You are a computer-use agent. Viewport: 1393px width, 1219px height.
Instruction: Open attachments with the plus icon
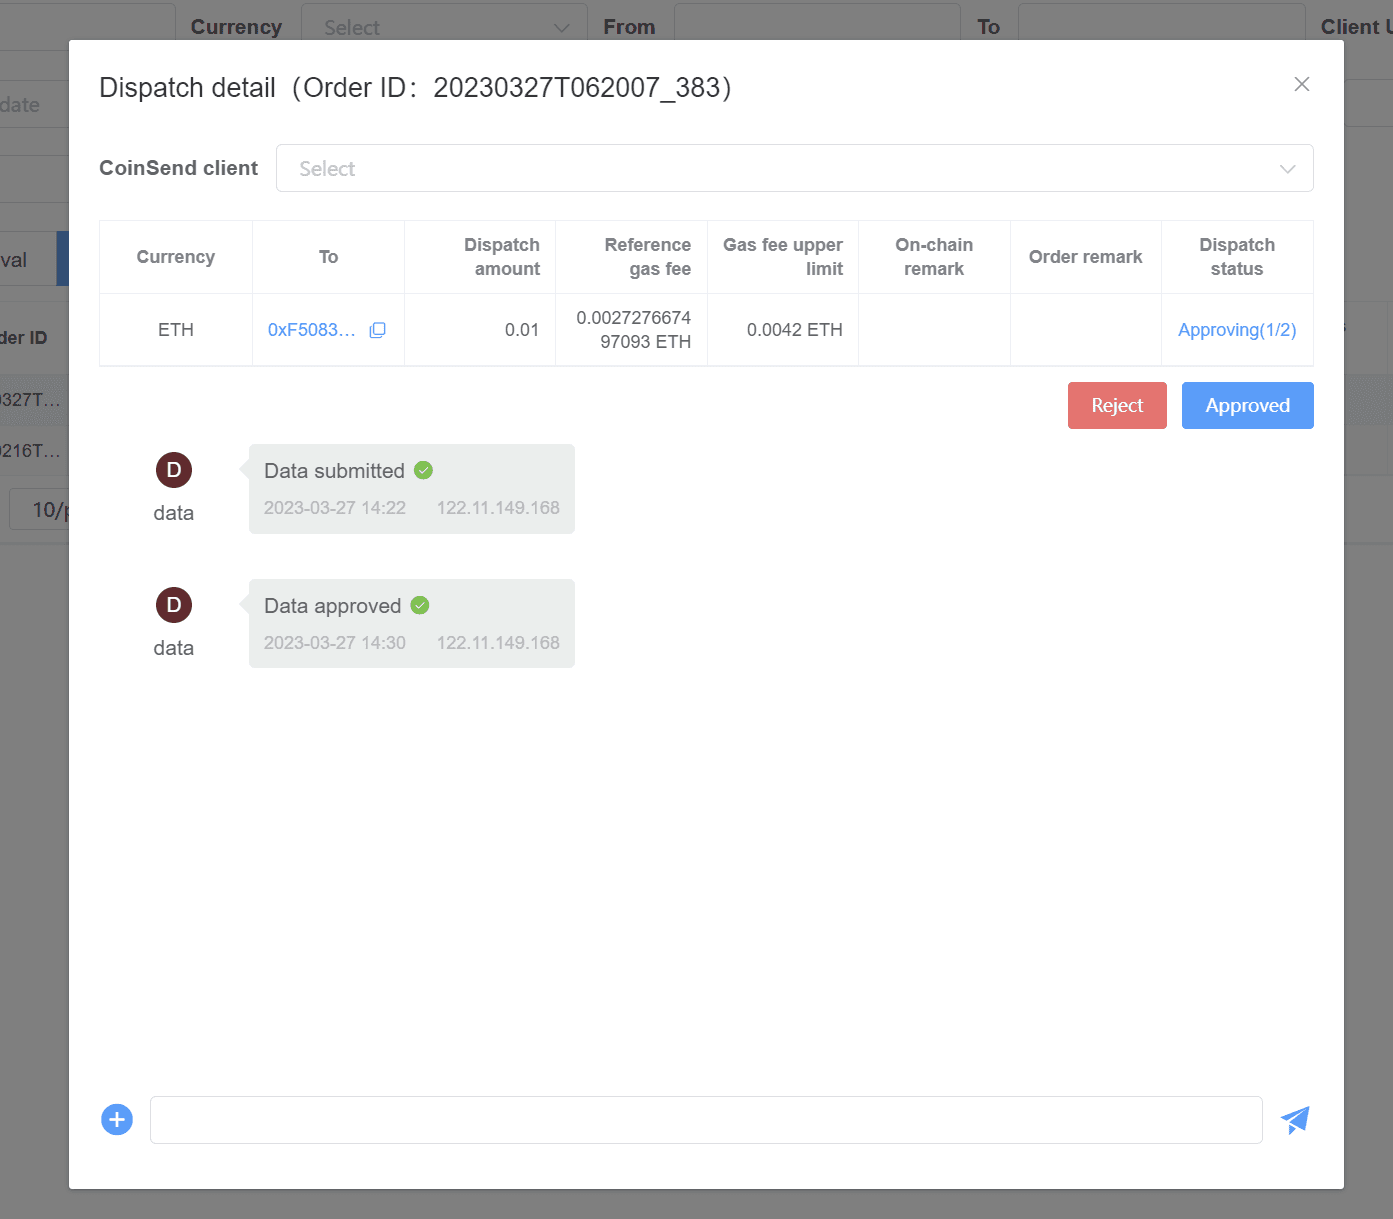point(116,1119)
